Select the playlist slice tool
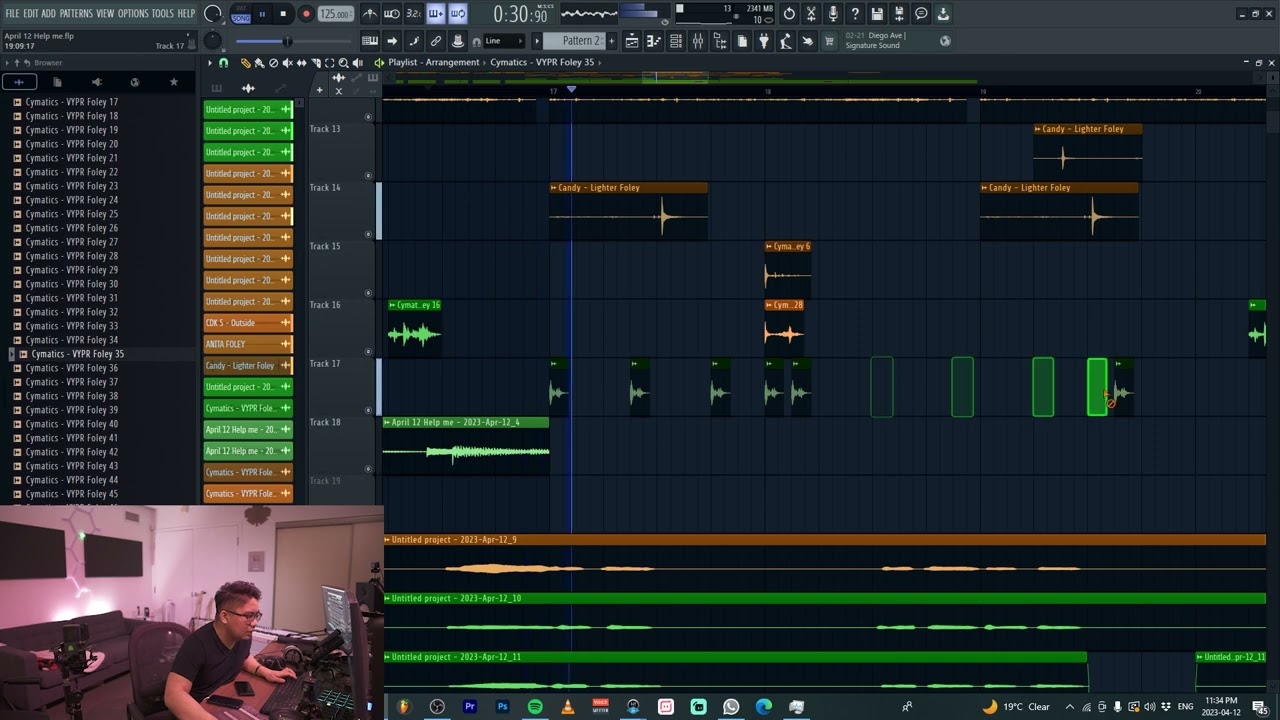 click(315, 63)
